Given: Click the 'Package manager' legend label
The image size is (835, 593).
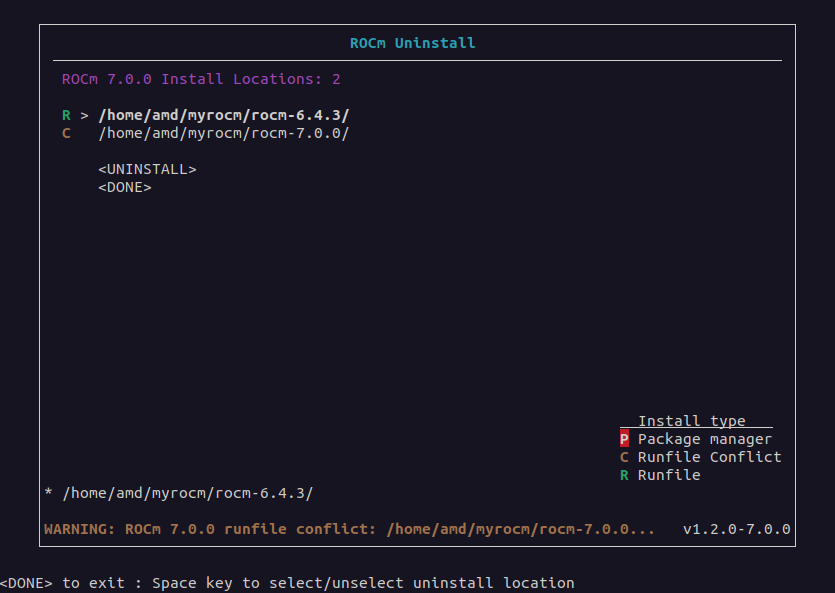Looking at the screenshot, I should coord(705,439).
